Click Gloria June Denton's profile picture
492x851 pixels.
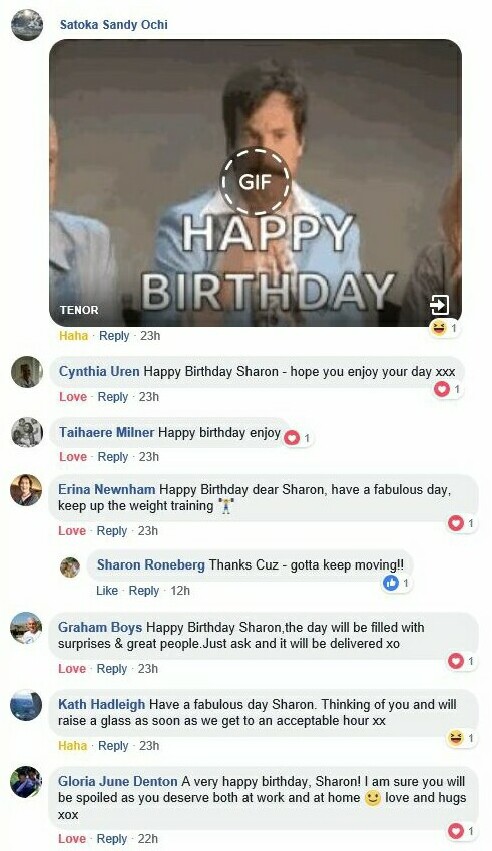click(26, 782)
